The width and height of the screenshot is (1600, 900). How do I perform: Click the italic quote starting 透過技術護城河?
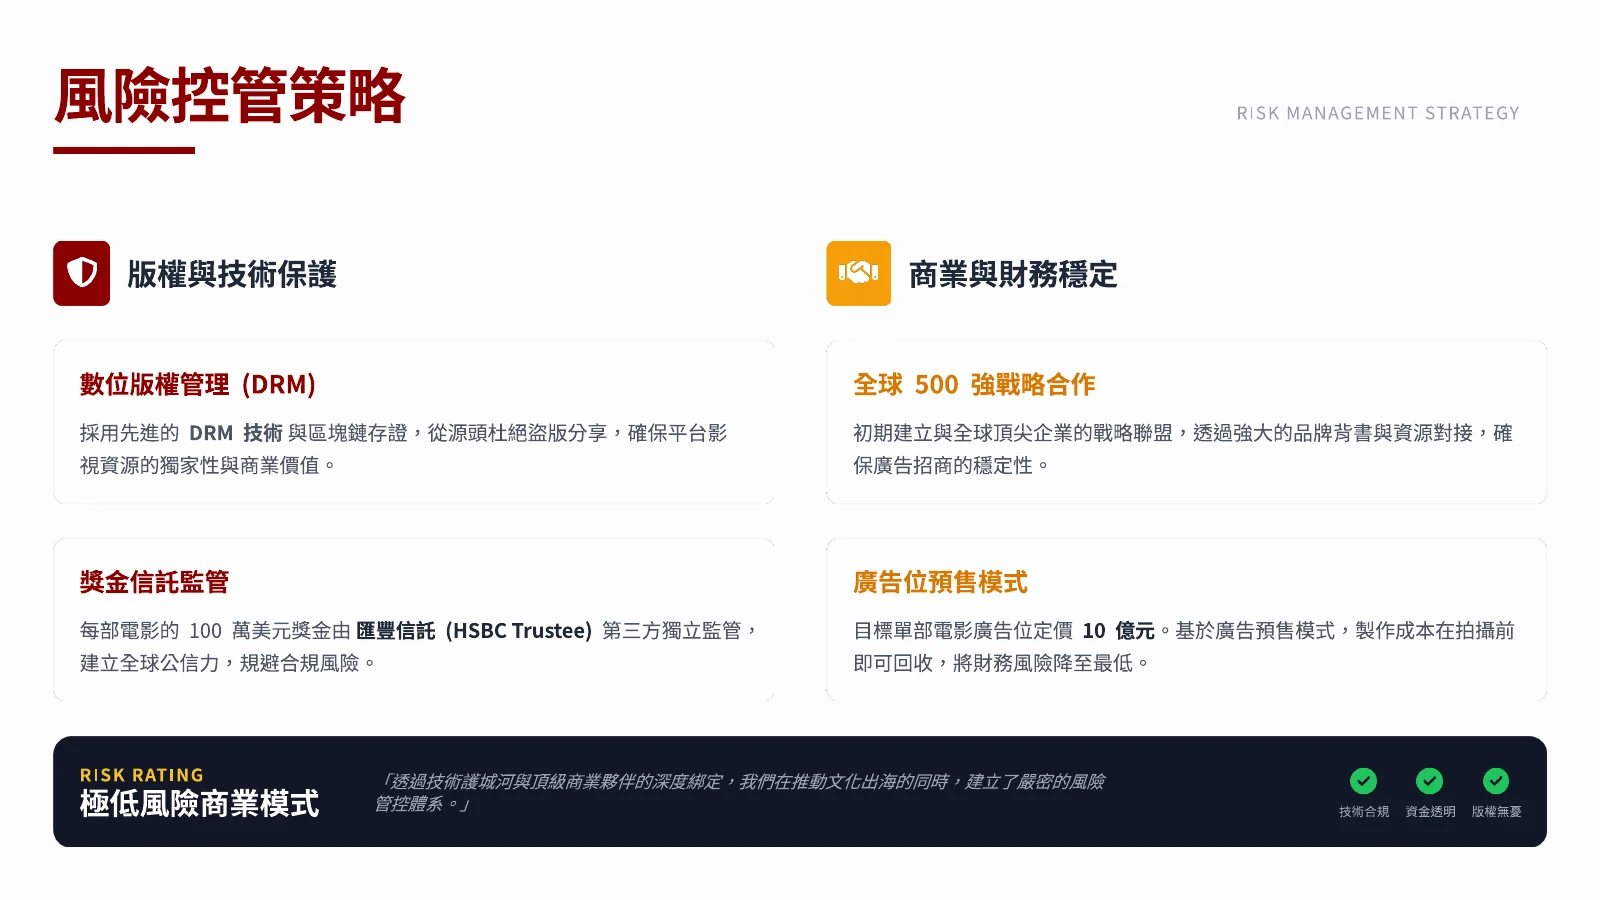pyautogui.click(x=740, y=792)
